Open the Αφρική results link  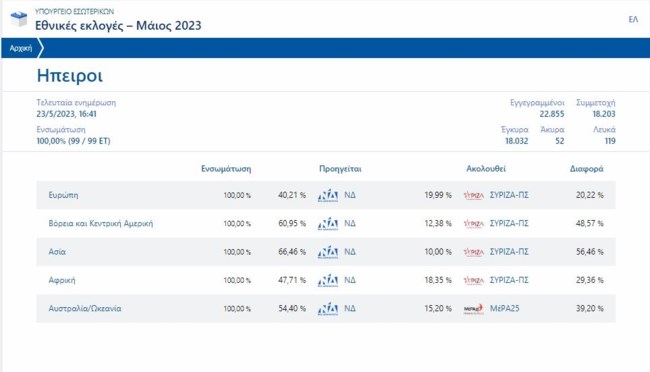[62, 281]
